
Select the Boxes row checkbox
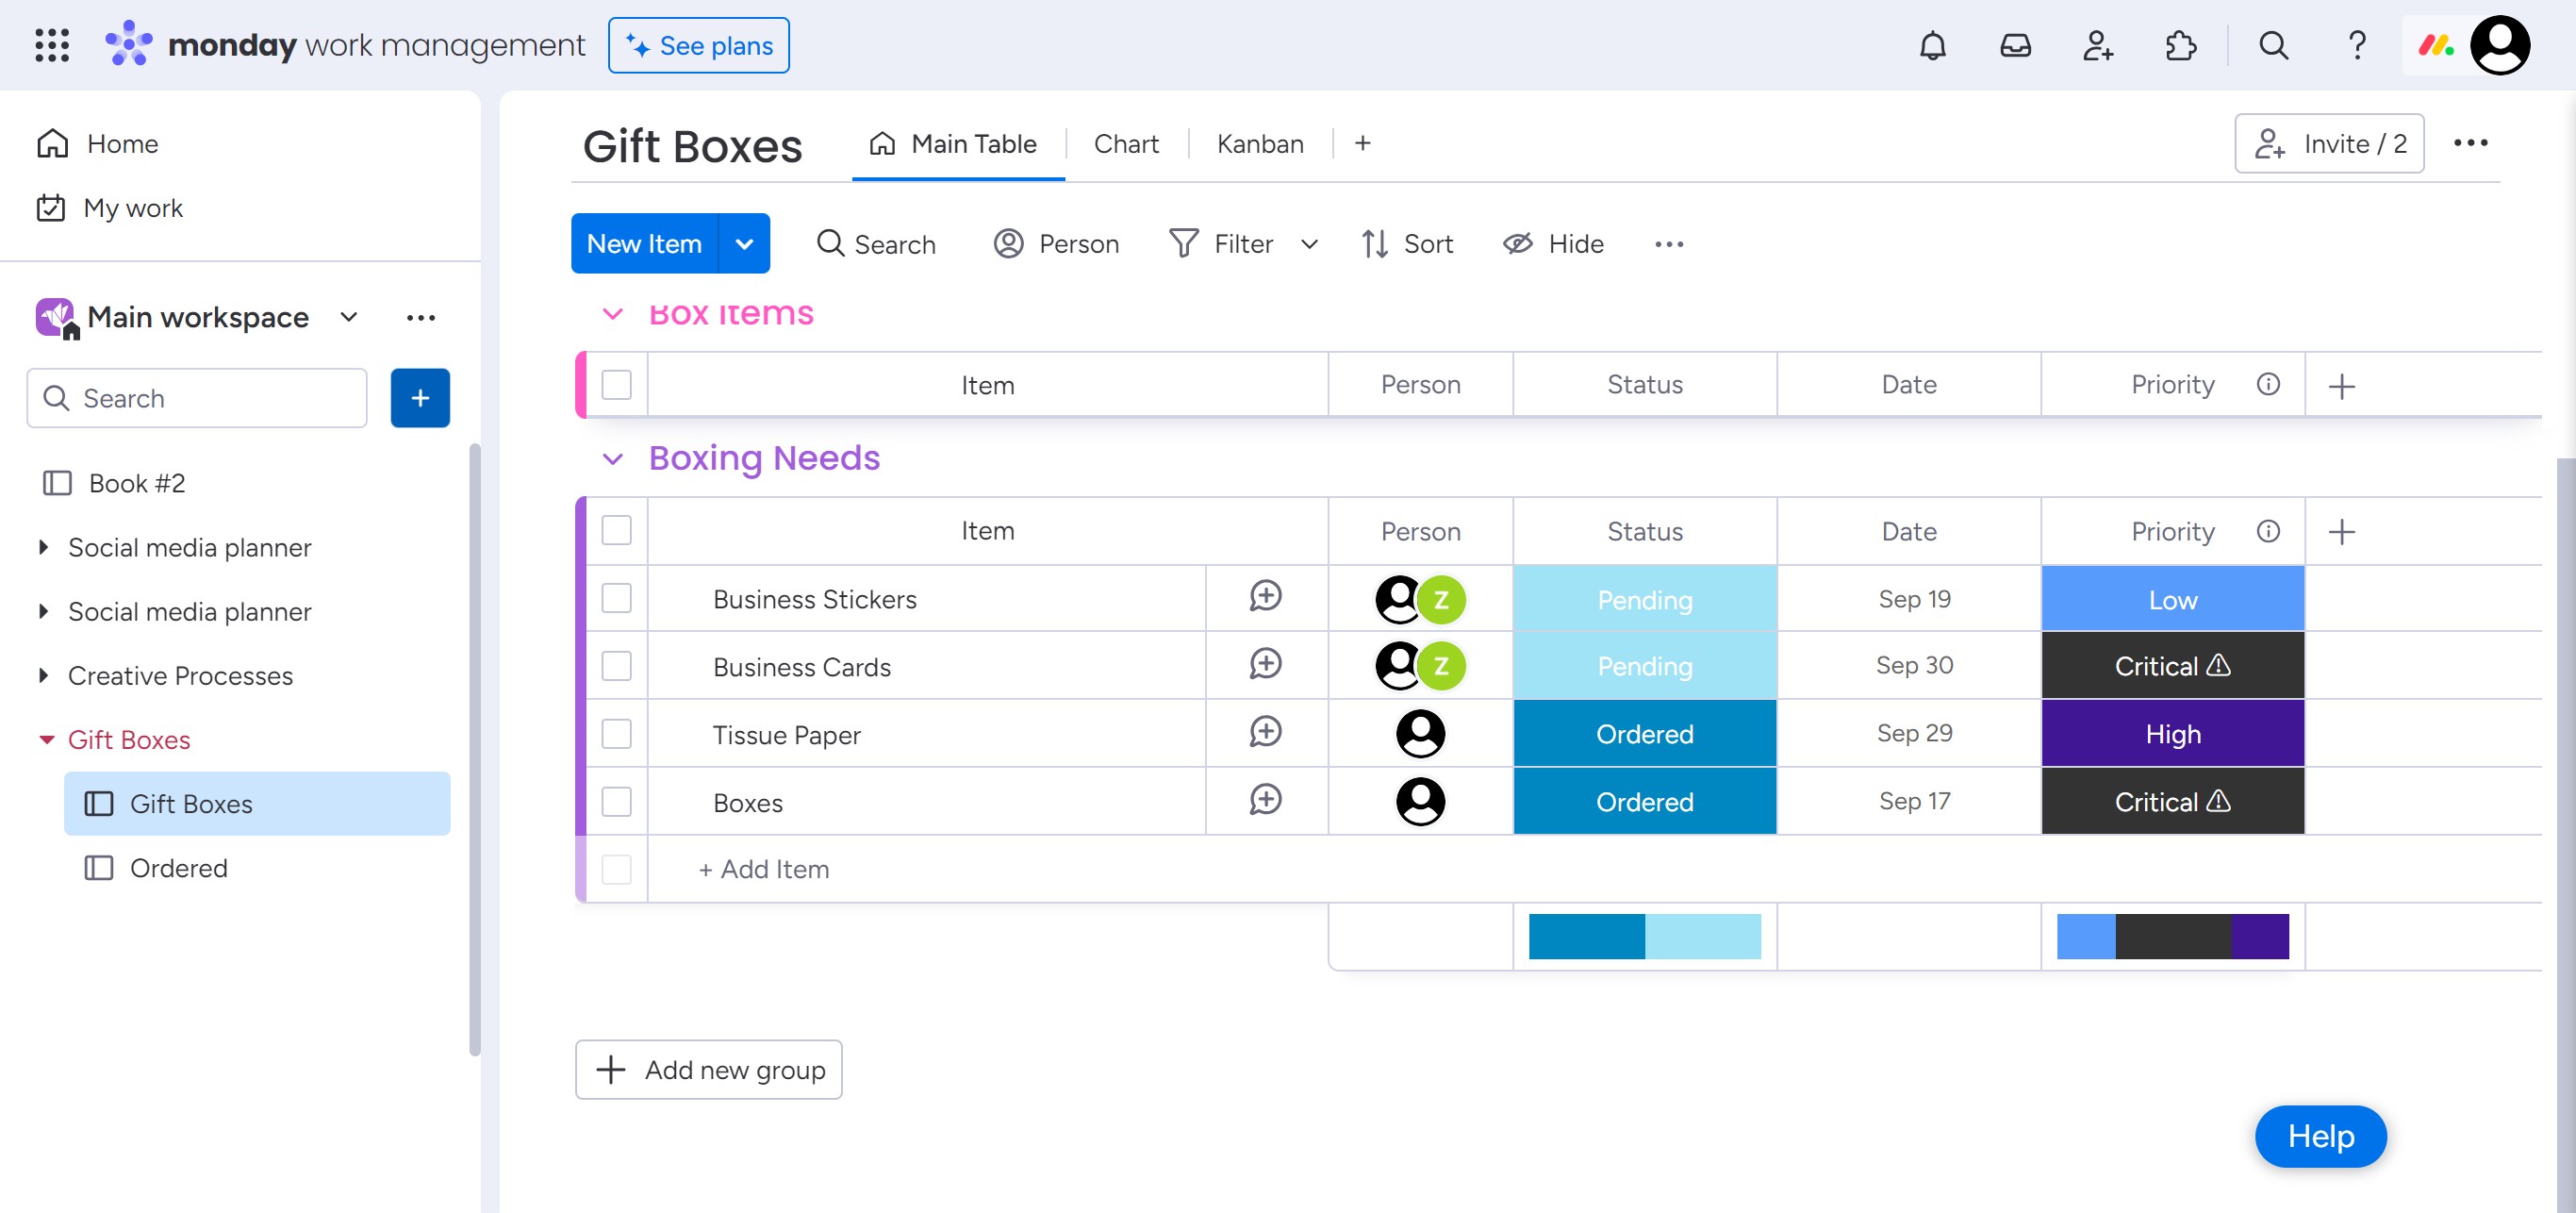[x=616, y=802]
